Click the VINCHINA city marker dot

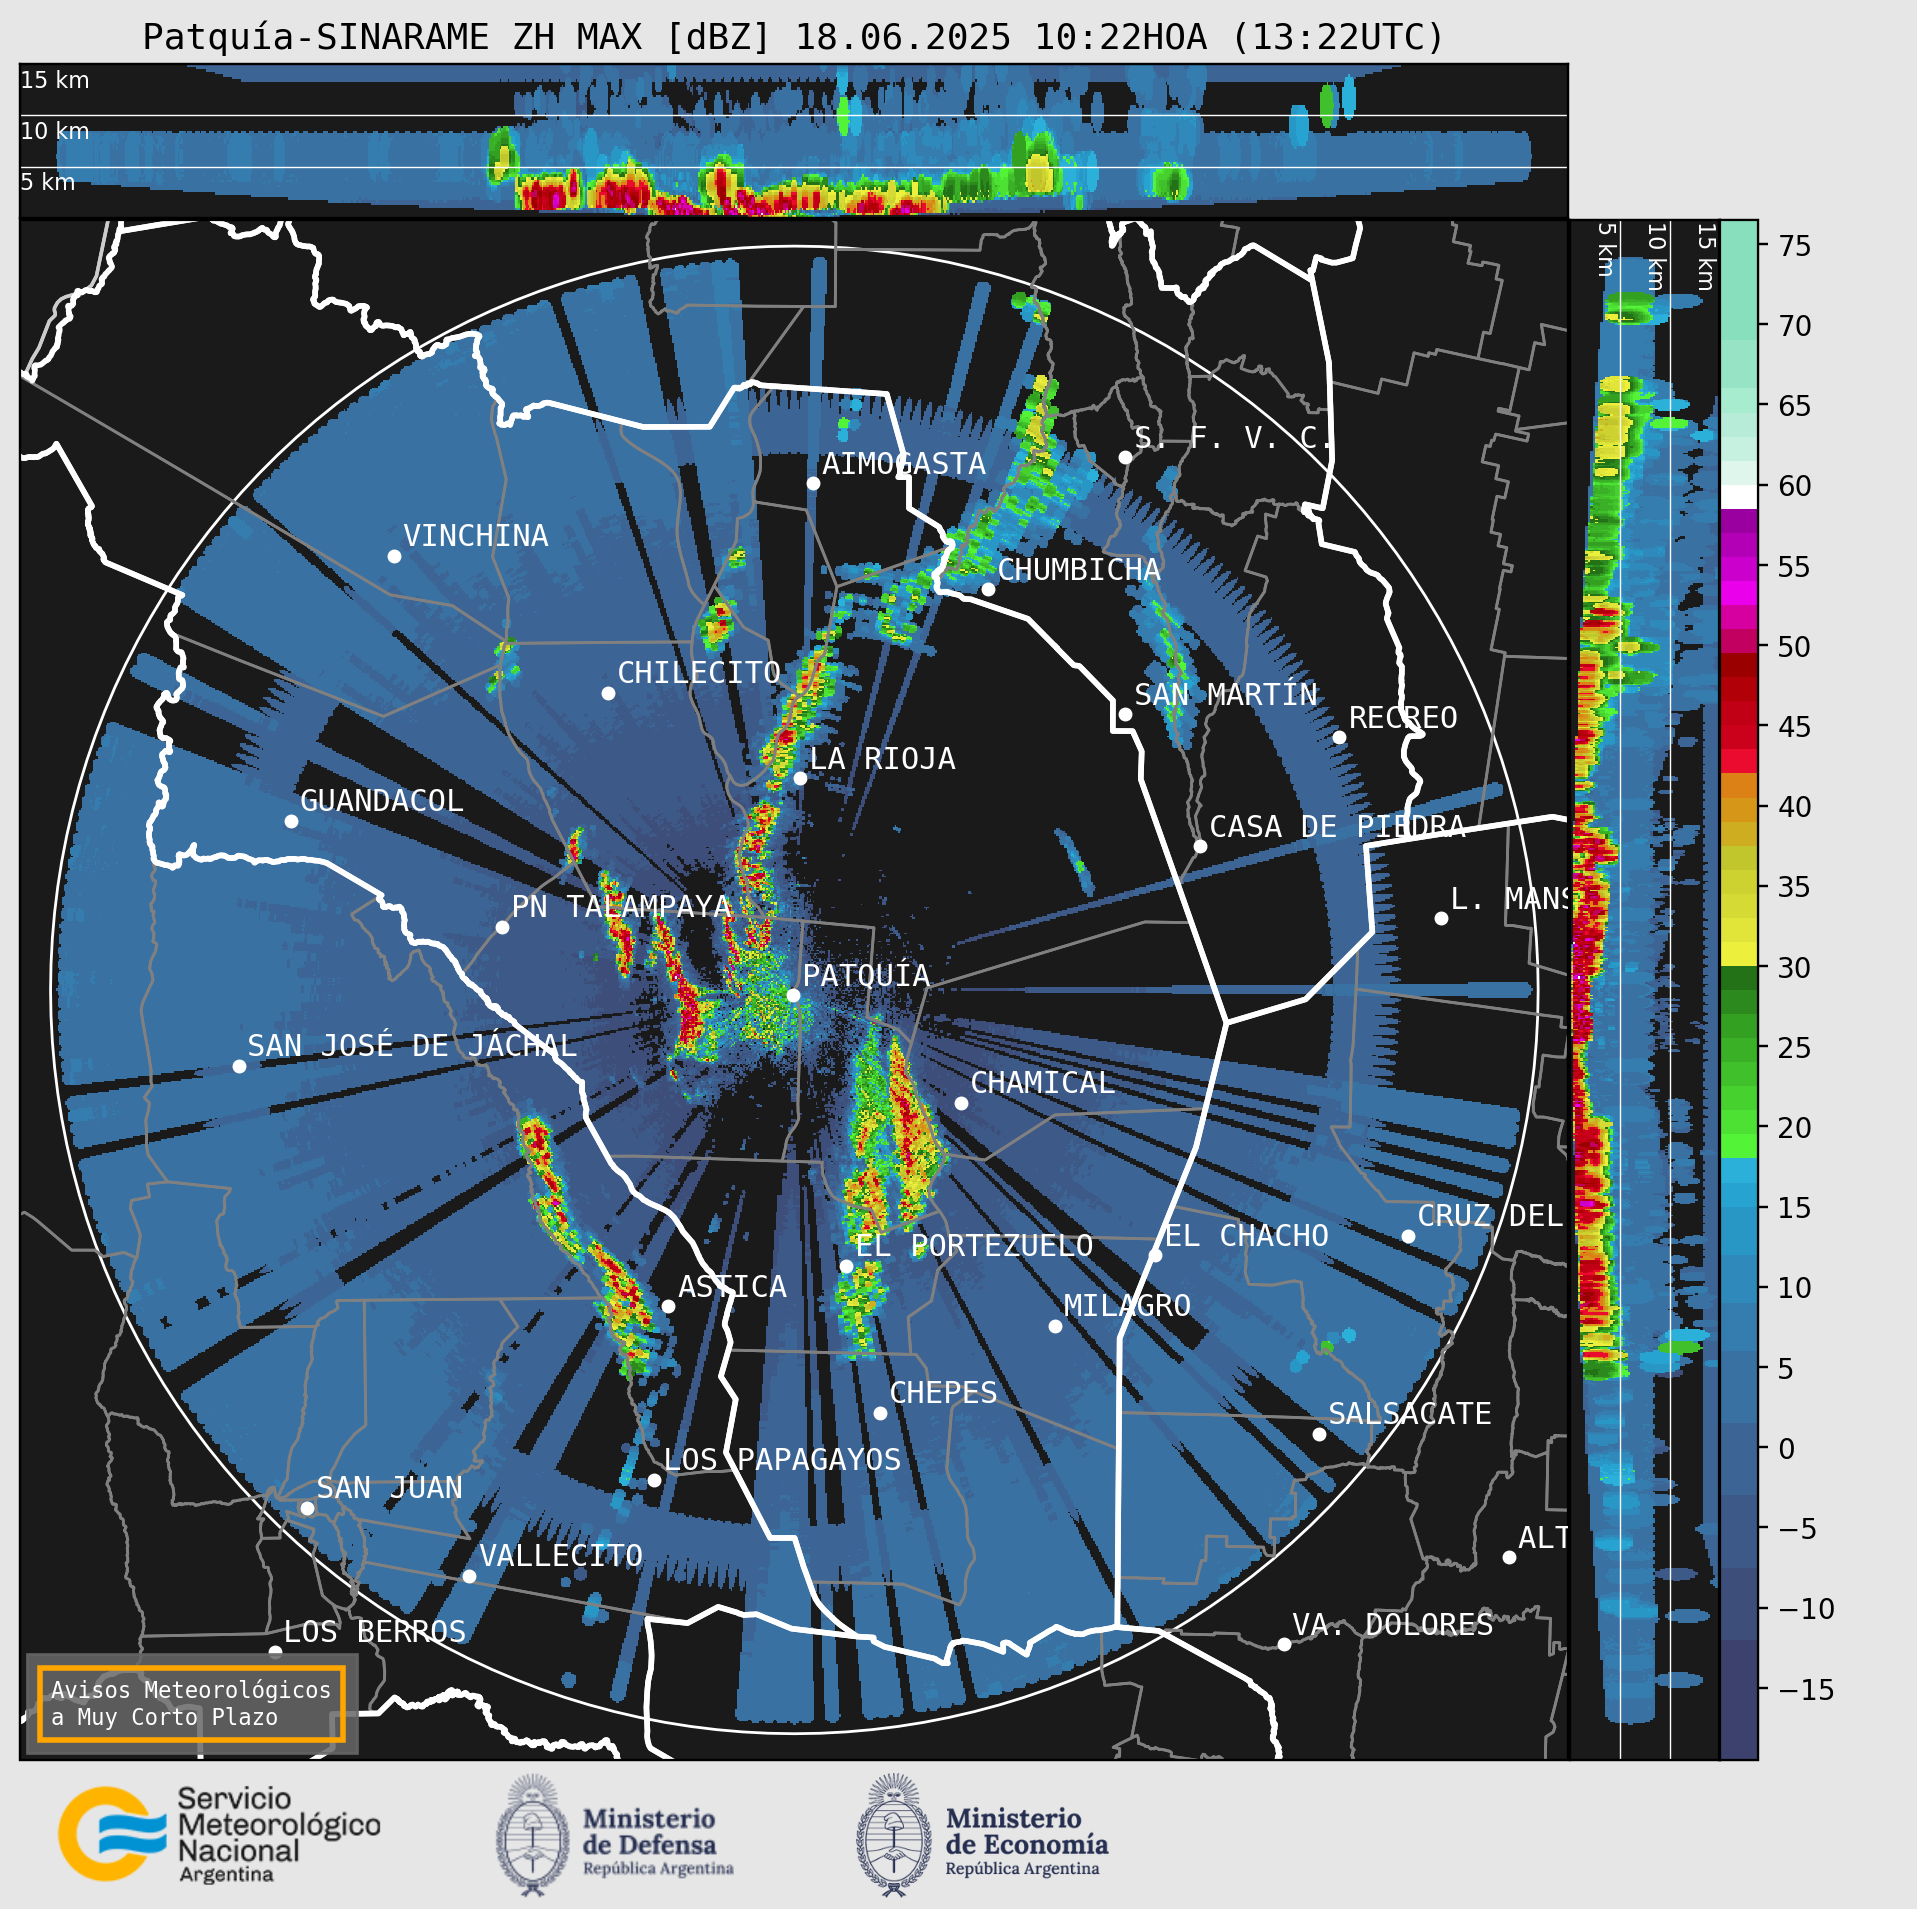pyautogui.click(x=394, y=556)
